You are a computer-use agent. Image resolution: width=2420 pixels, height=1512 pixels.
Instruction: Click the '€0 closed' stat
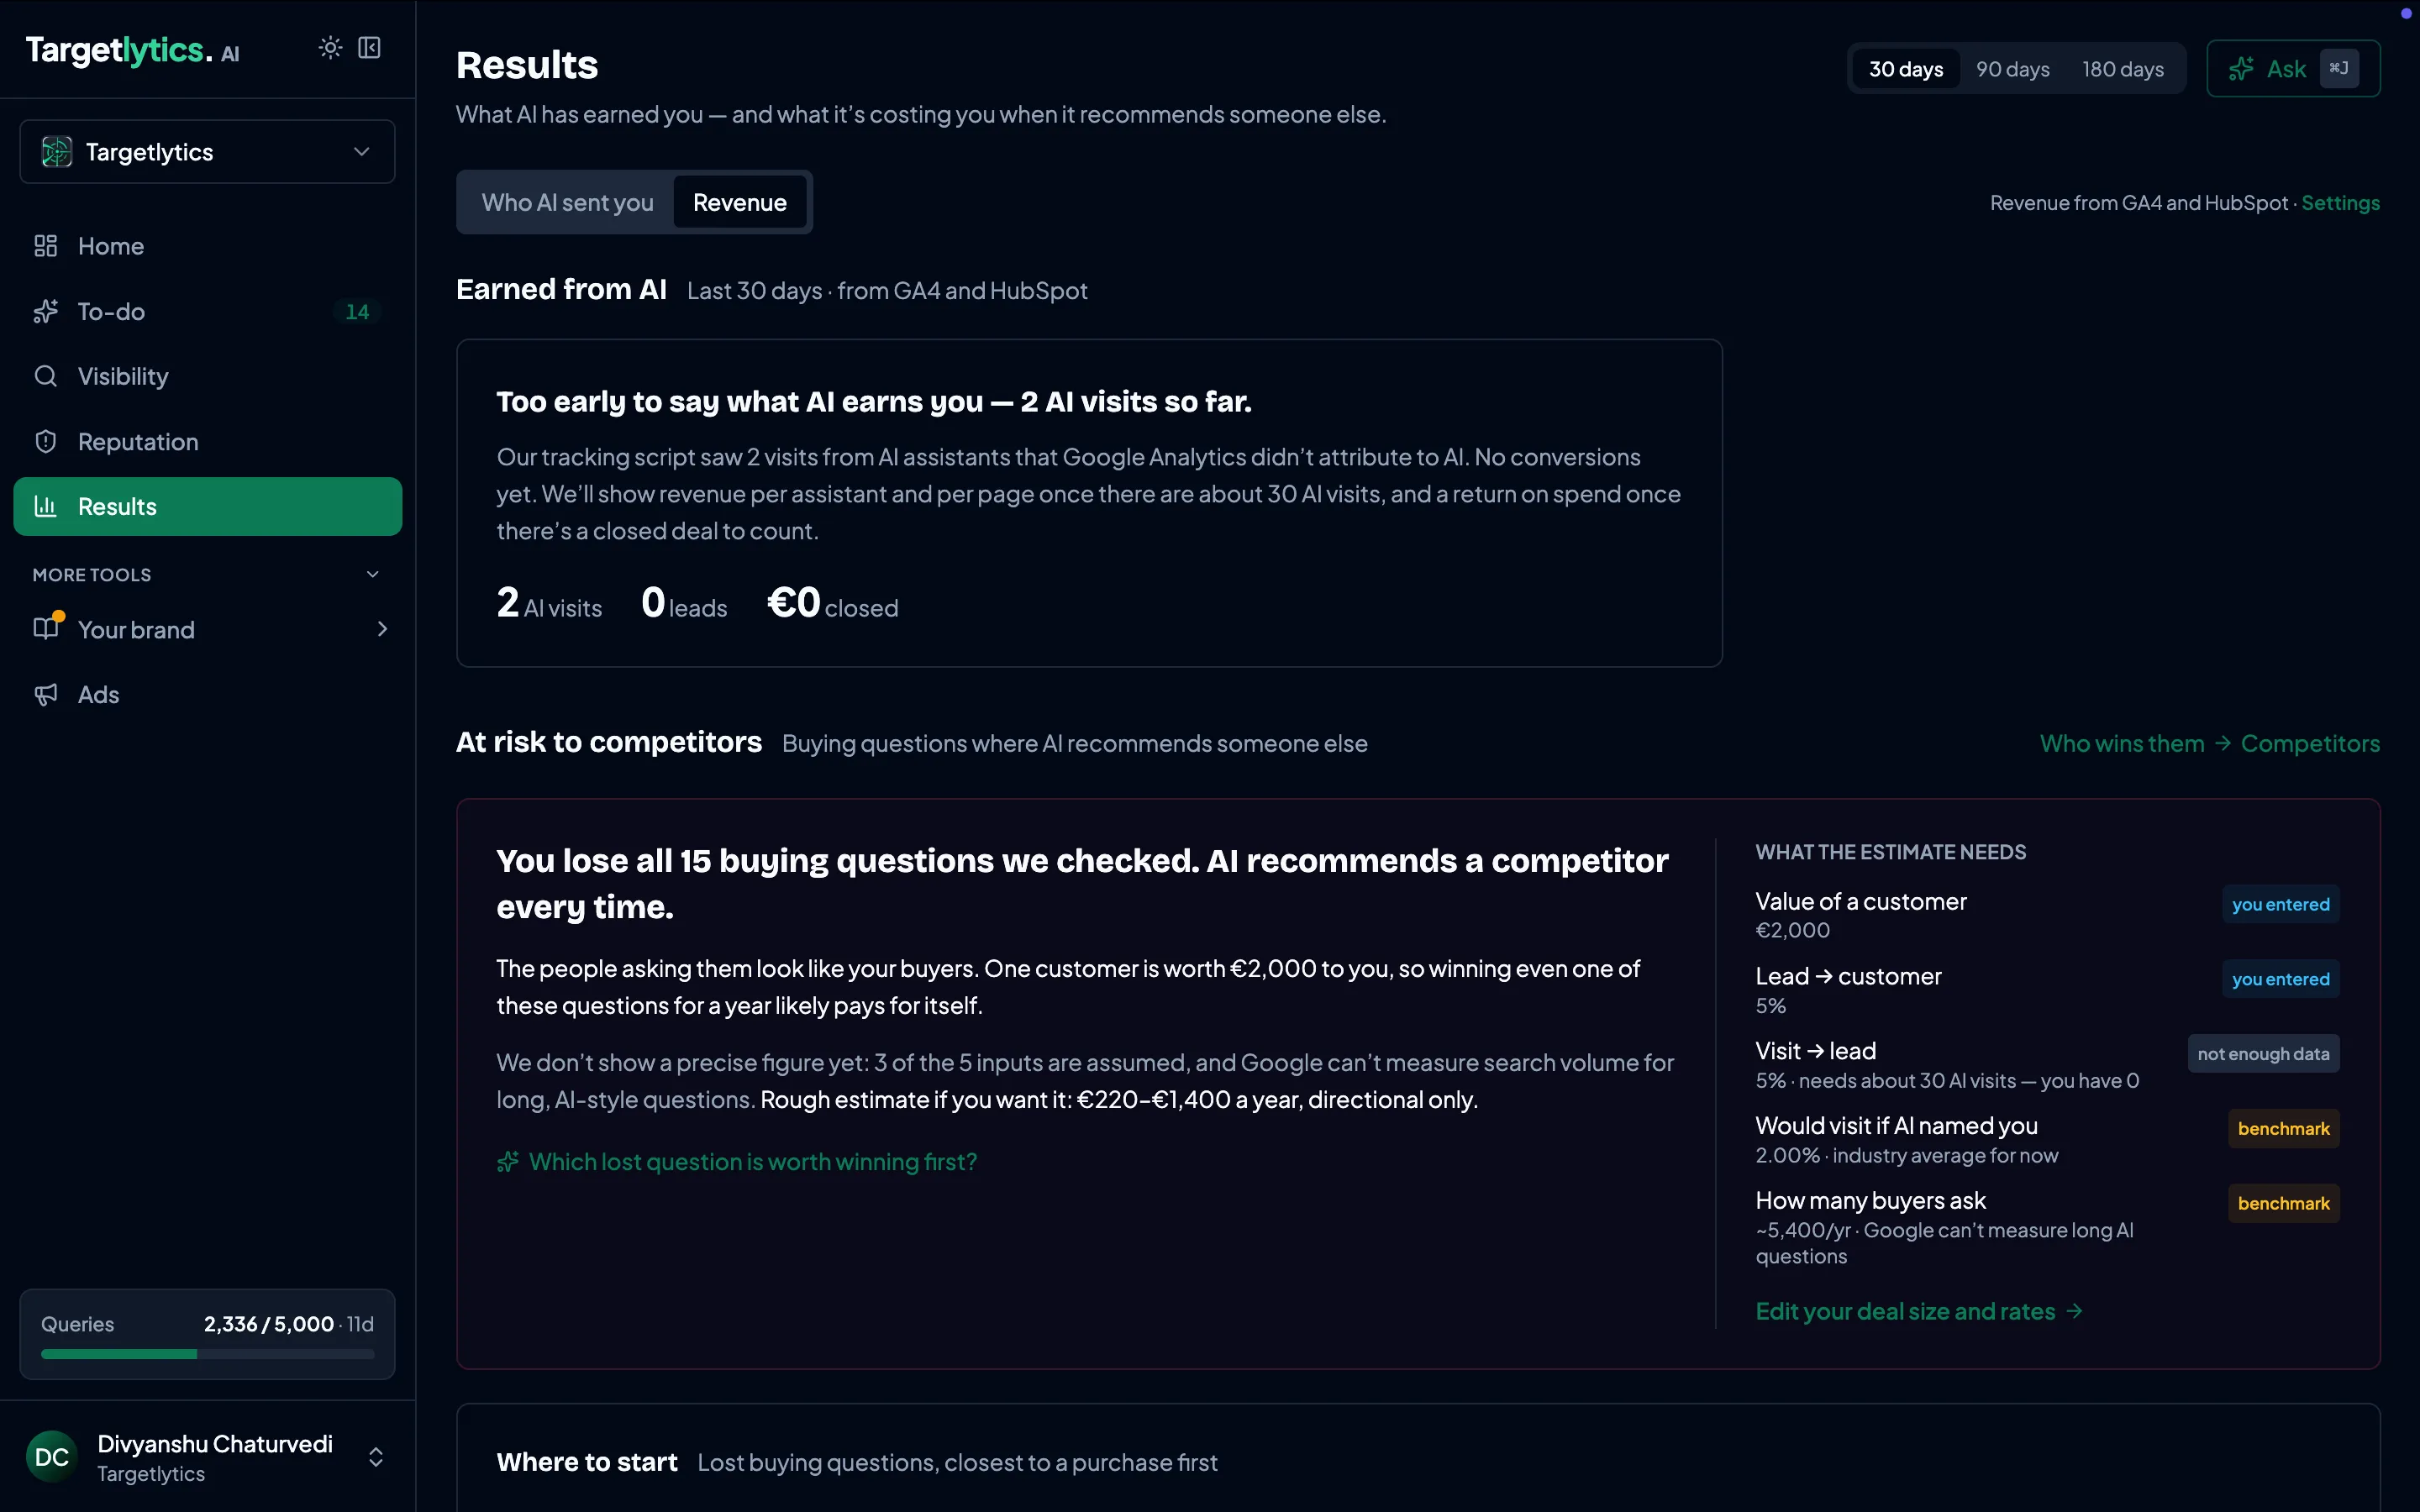[832, 603]
